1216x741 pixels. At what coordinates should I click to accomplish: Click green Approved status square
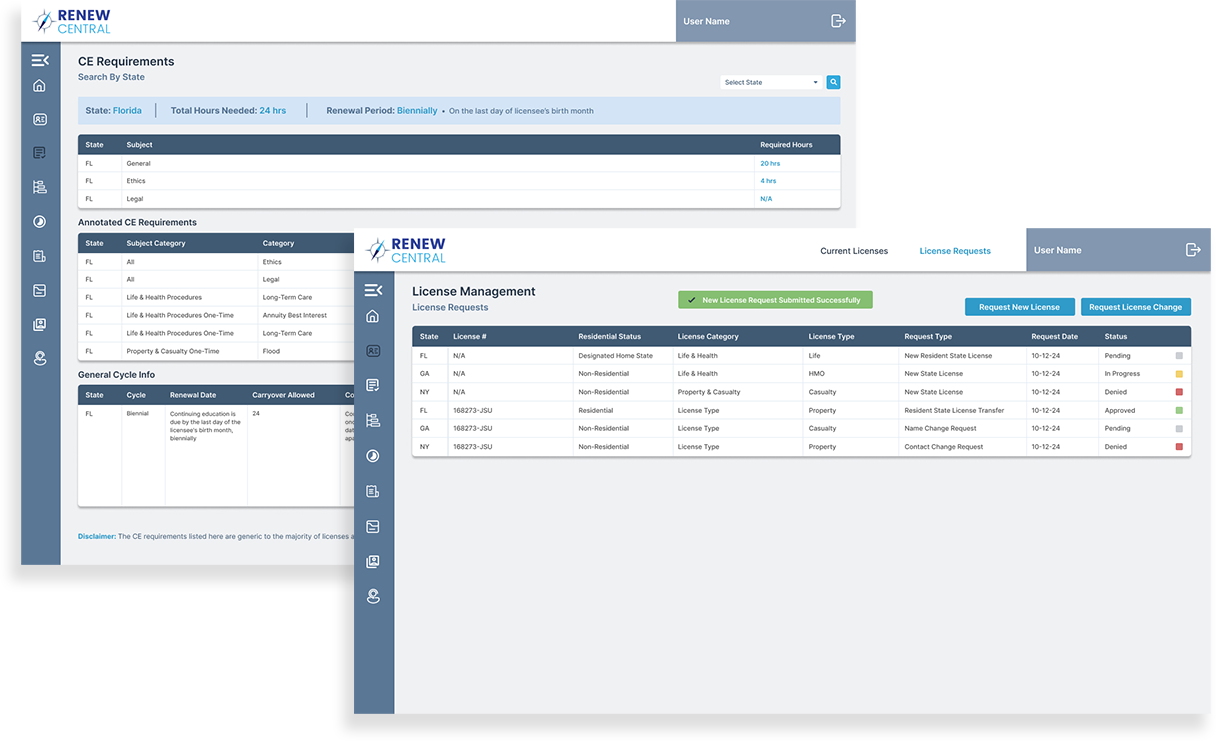[x=1179, y=410]
